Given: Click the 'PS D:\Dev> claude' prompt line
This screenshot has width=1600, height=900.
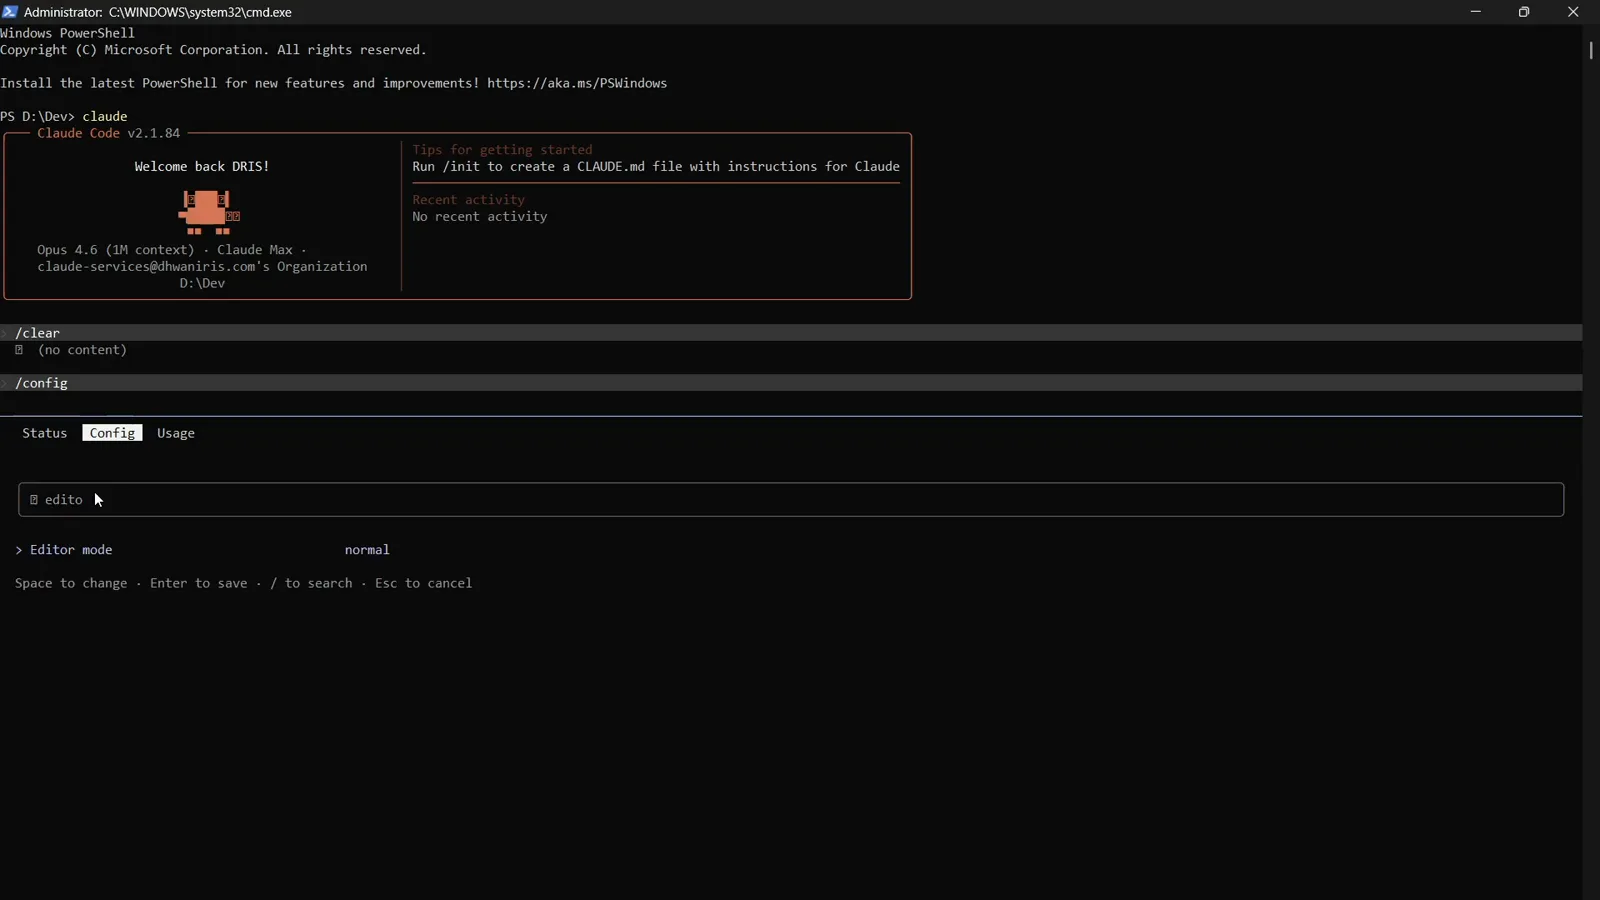Looking at the screenshot, I should pos(64,116).
